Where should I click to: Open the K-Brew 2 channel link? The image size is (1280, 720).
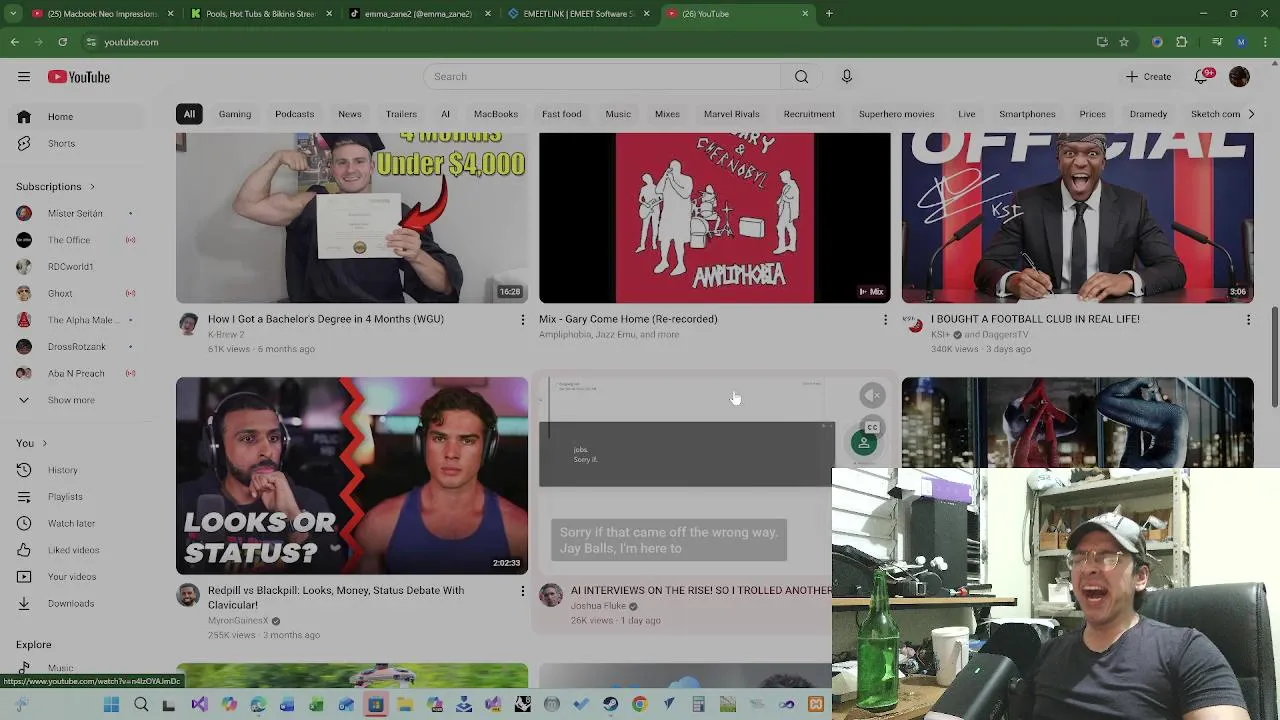(226, 335)
